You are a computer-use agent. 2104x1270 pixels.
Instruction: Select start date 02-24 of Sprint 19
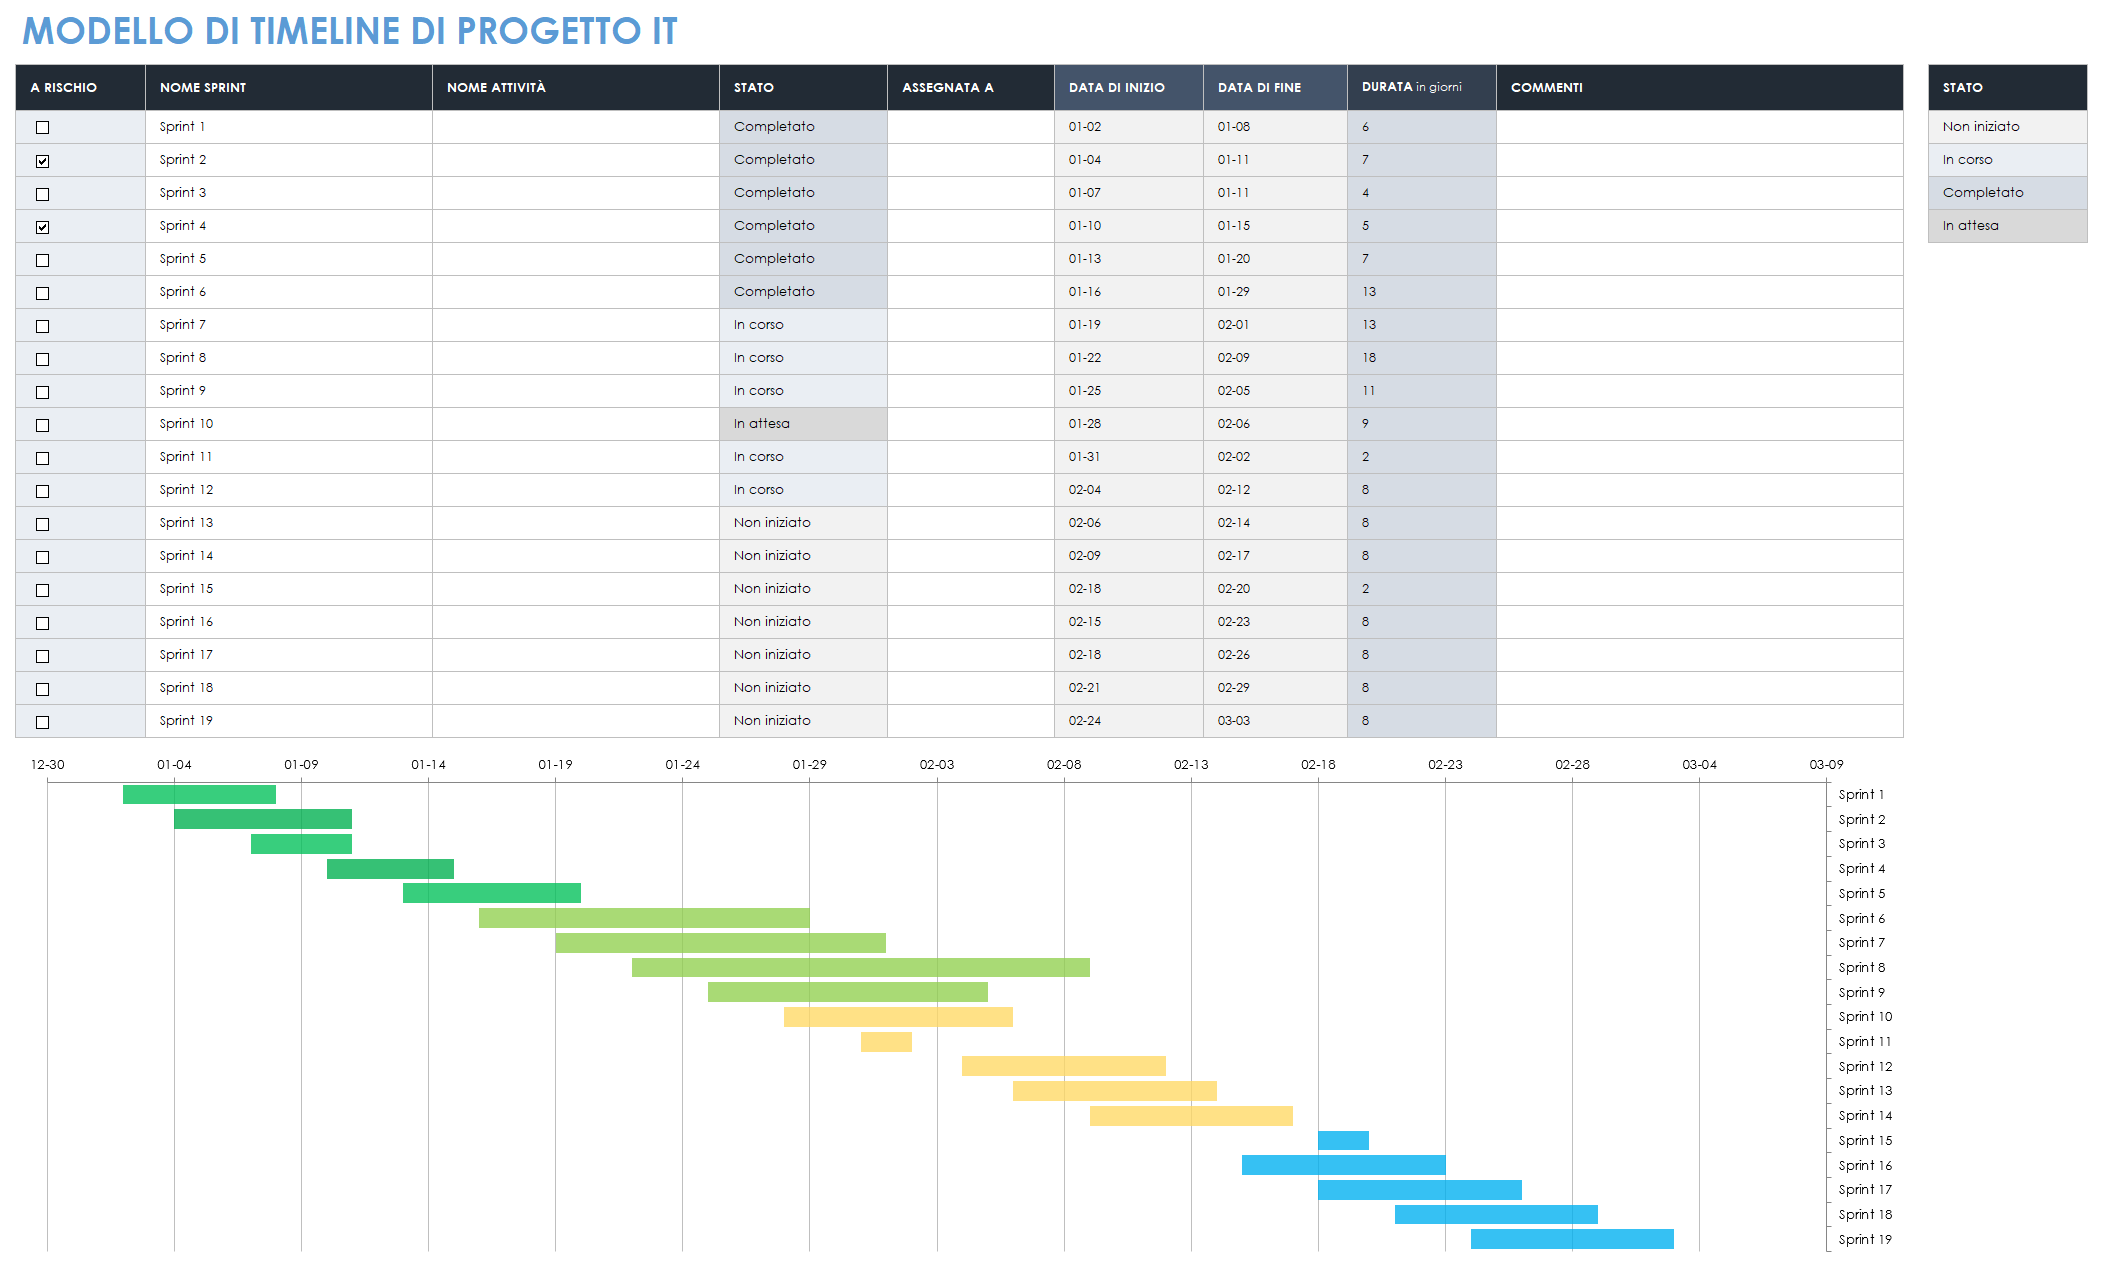(x=1129, y=721)
